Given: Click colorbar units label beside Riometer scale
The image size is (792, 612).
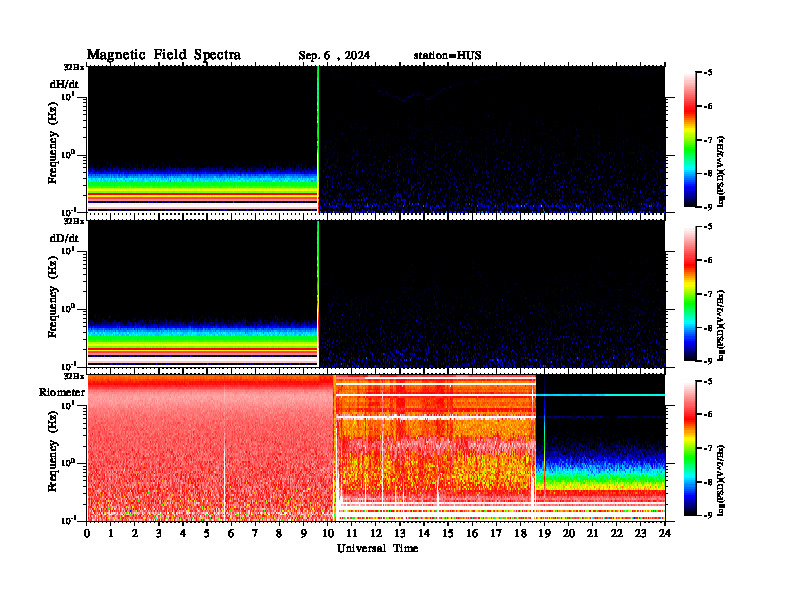Looking at the screenshot, I should [x=721, y=480].
